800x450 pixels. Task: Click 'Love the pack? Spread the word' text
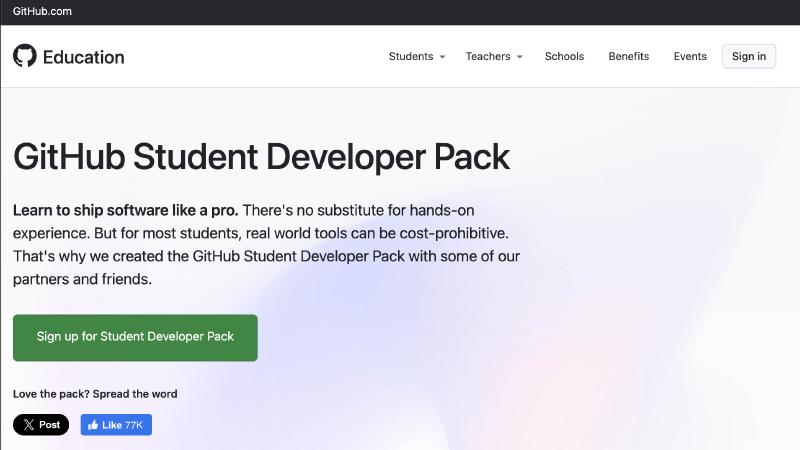click(95, 394)
